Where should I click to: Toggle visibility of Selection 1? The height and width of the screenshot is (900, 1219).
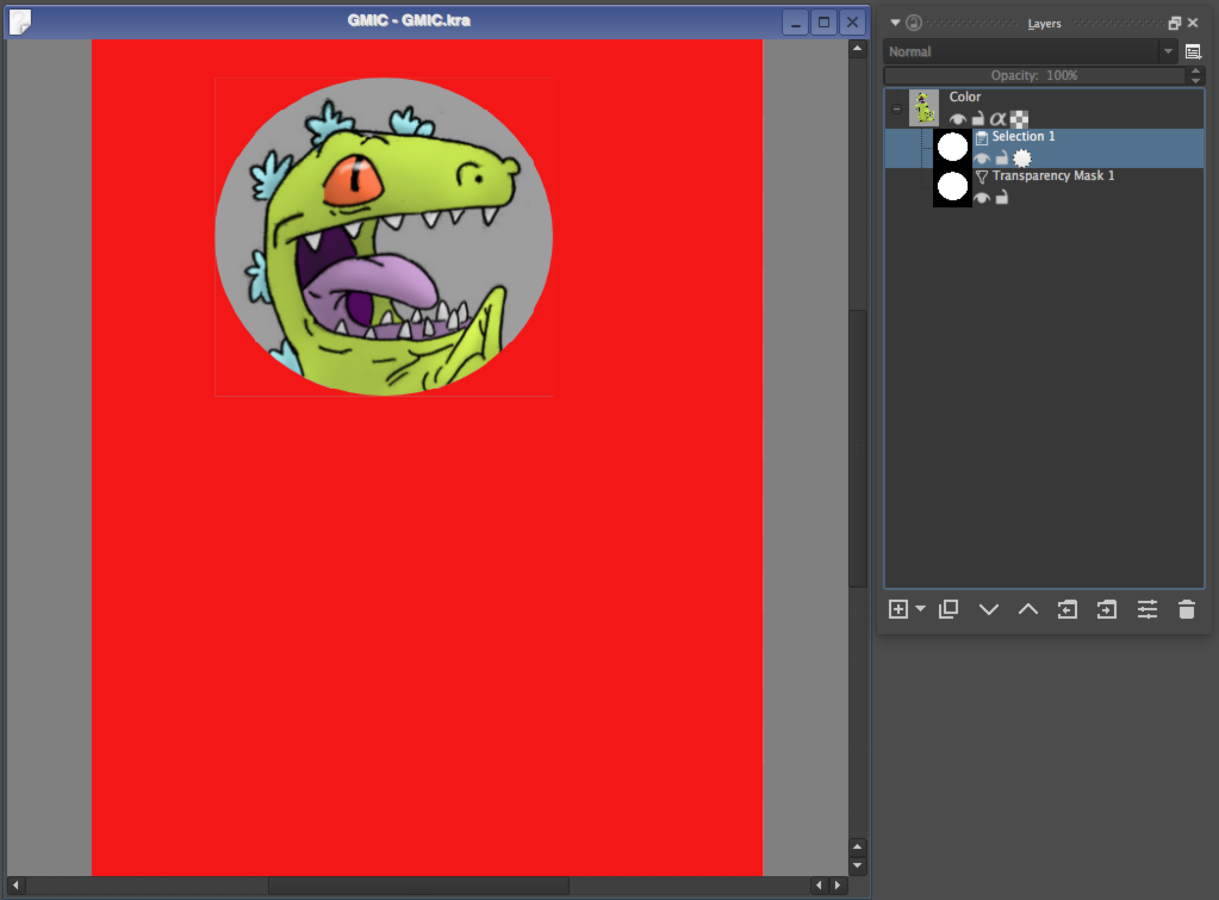tap(982, 159)
